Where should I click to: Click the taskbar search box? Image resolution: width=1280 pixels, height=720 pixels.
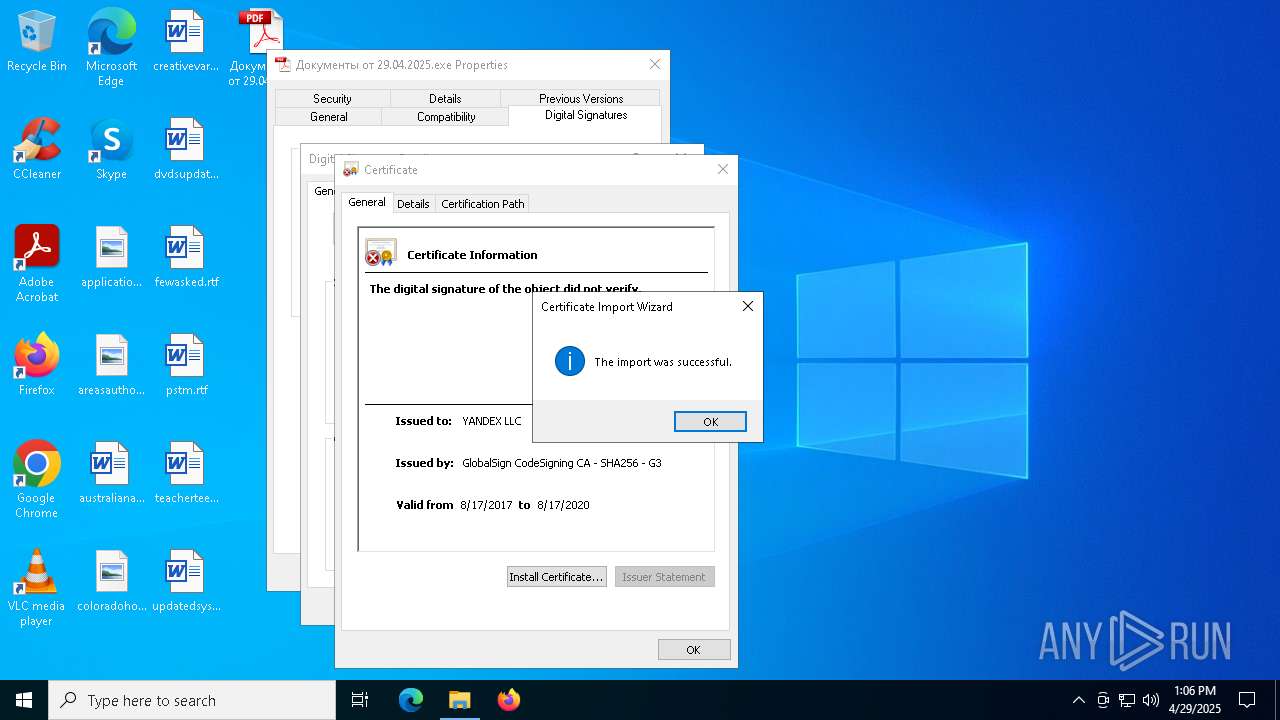point(192,700)
